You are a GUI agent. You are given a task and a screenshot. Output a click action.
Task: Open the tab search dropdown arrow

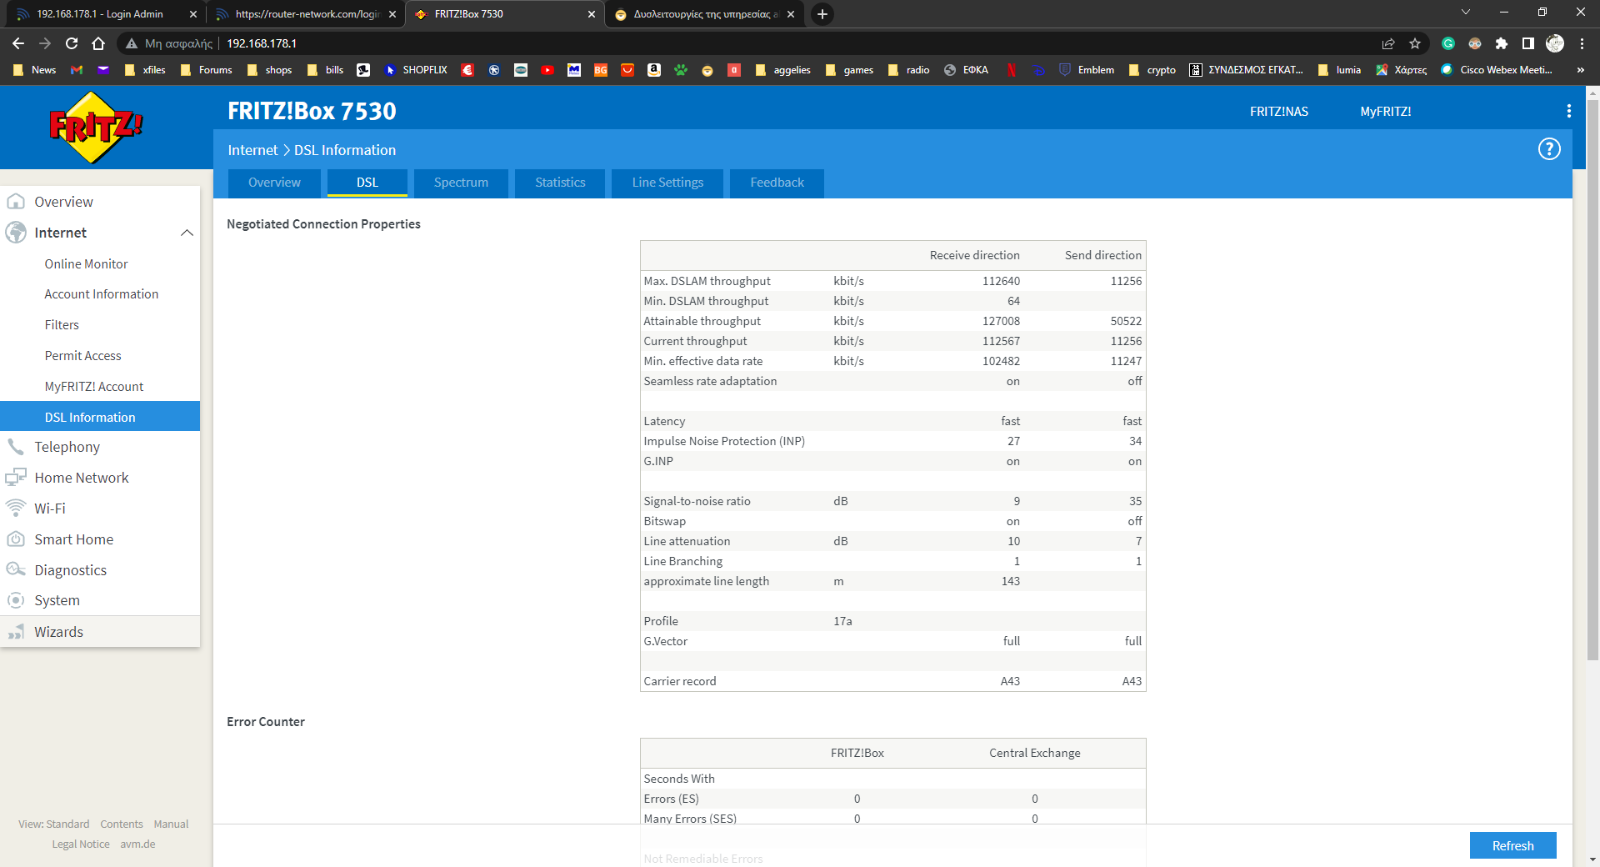pos(1465,13)
